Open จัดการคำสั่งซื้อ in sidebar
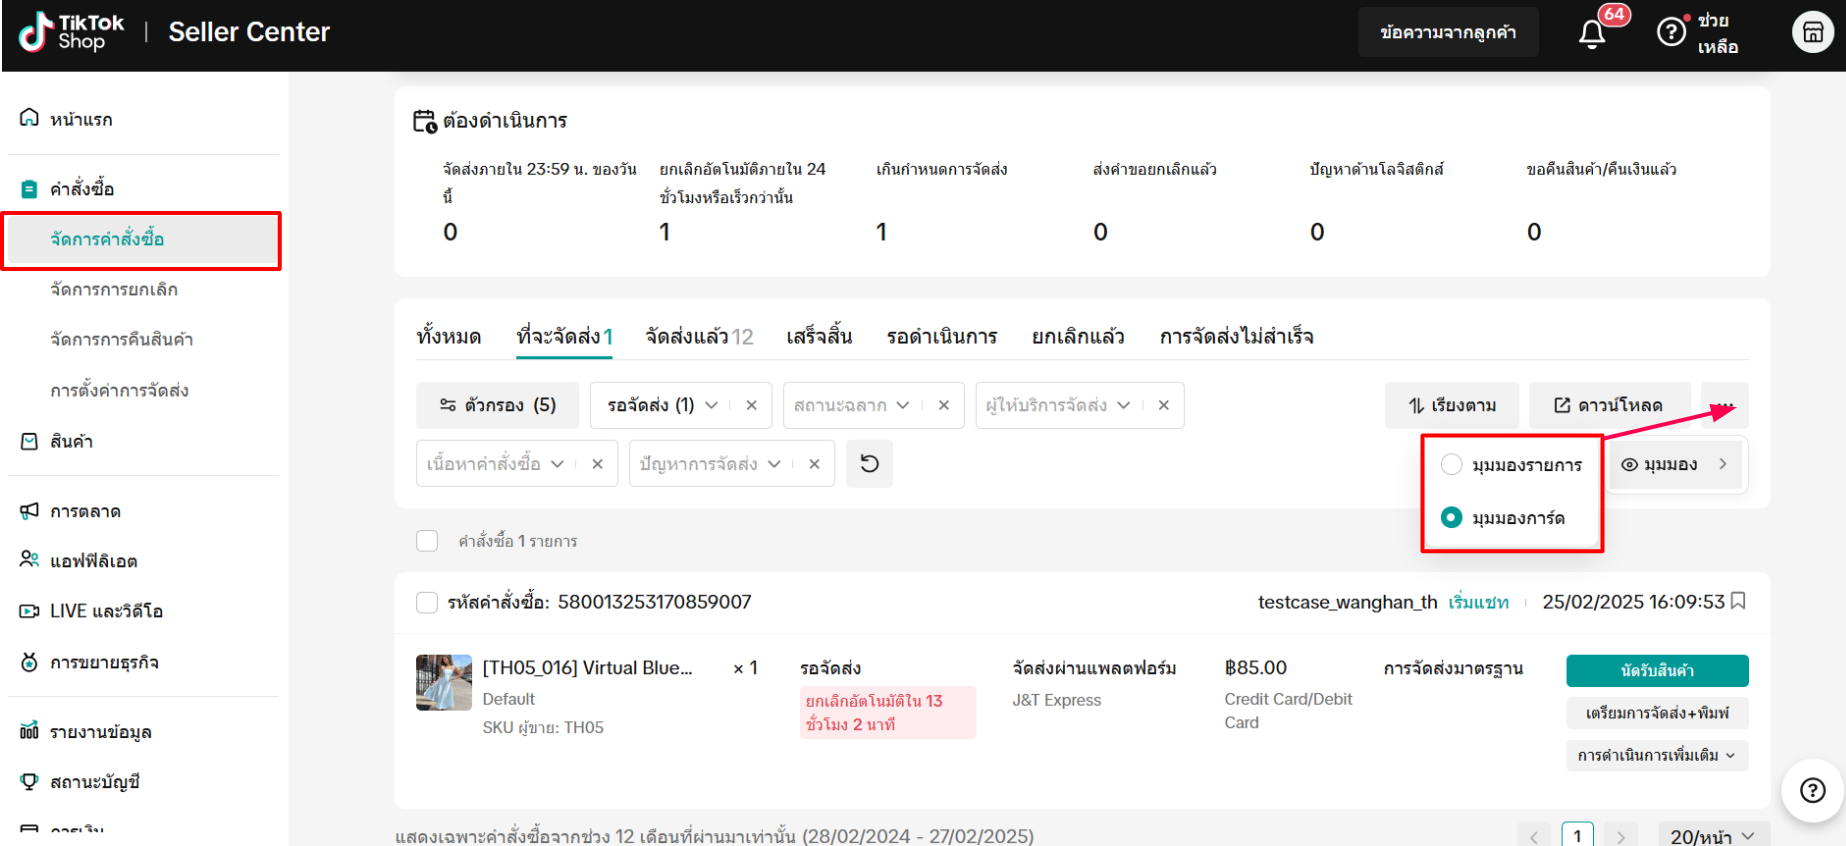This screenshot has height=846, width=1846. [142, 239]
